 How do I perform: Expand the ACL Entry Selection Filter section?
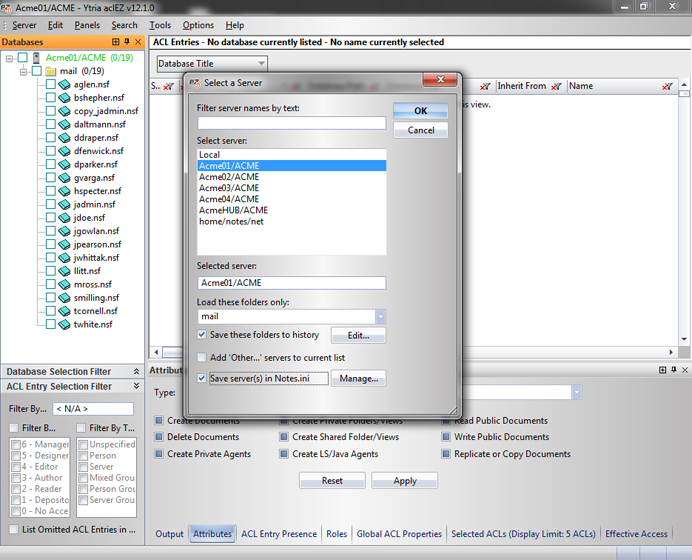coord(136,386)
